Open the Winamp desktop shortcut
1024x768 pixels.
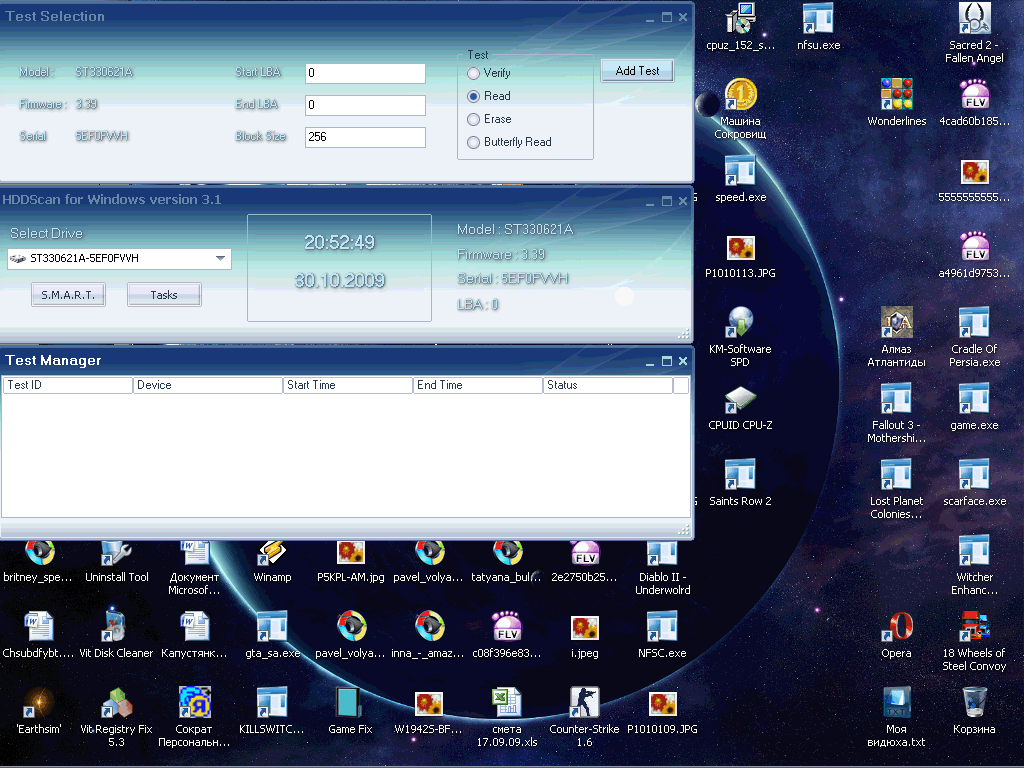(x=272, y=553)
